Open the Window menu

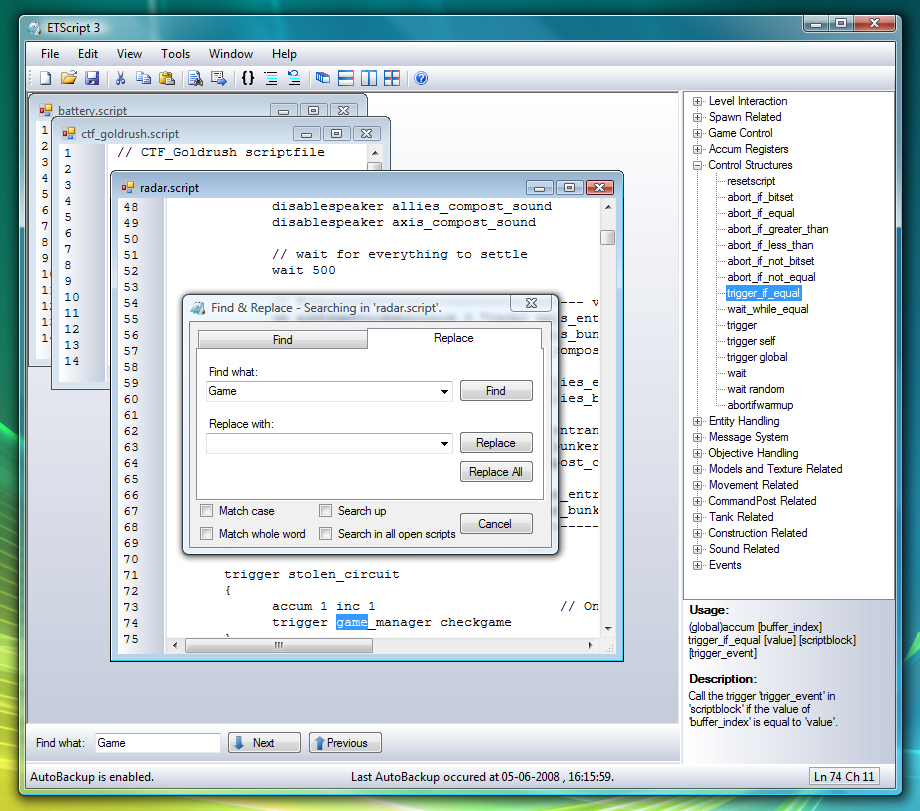coord(231,54)
